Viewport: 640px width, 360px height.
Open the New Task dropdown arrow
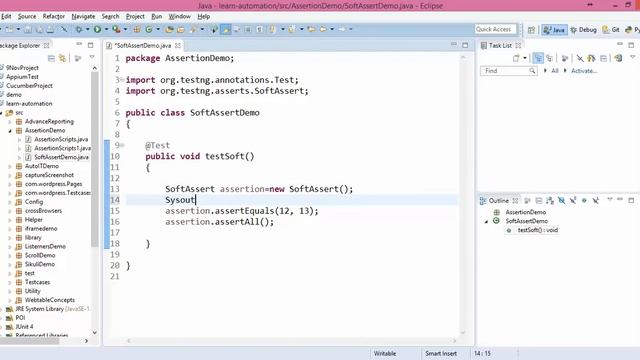coord(525,58)
